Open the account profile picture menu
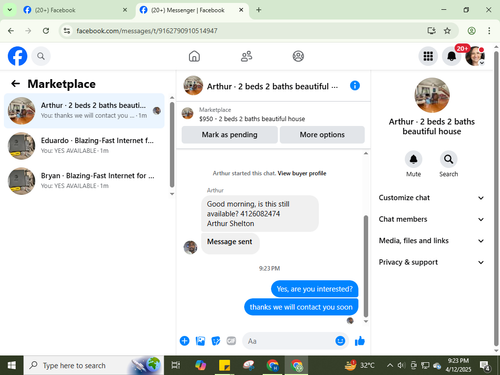Image resolution: width=500 pixels, height=375 pixels. tap(475, 56)
